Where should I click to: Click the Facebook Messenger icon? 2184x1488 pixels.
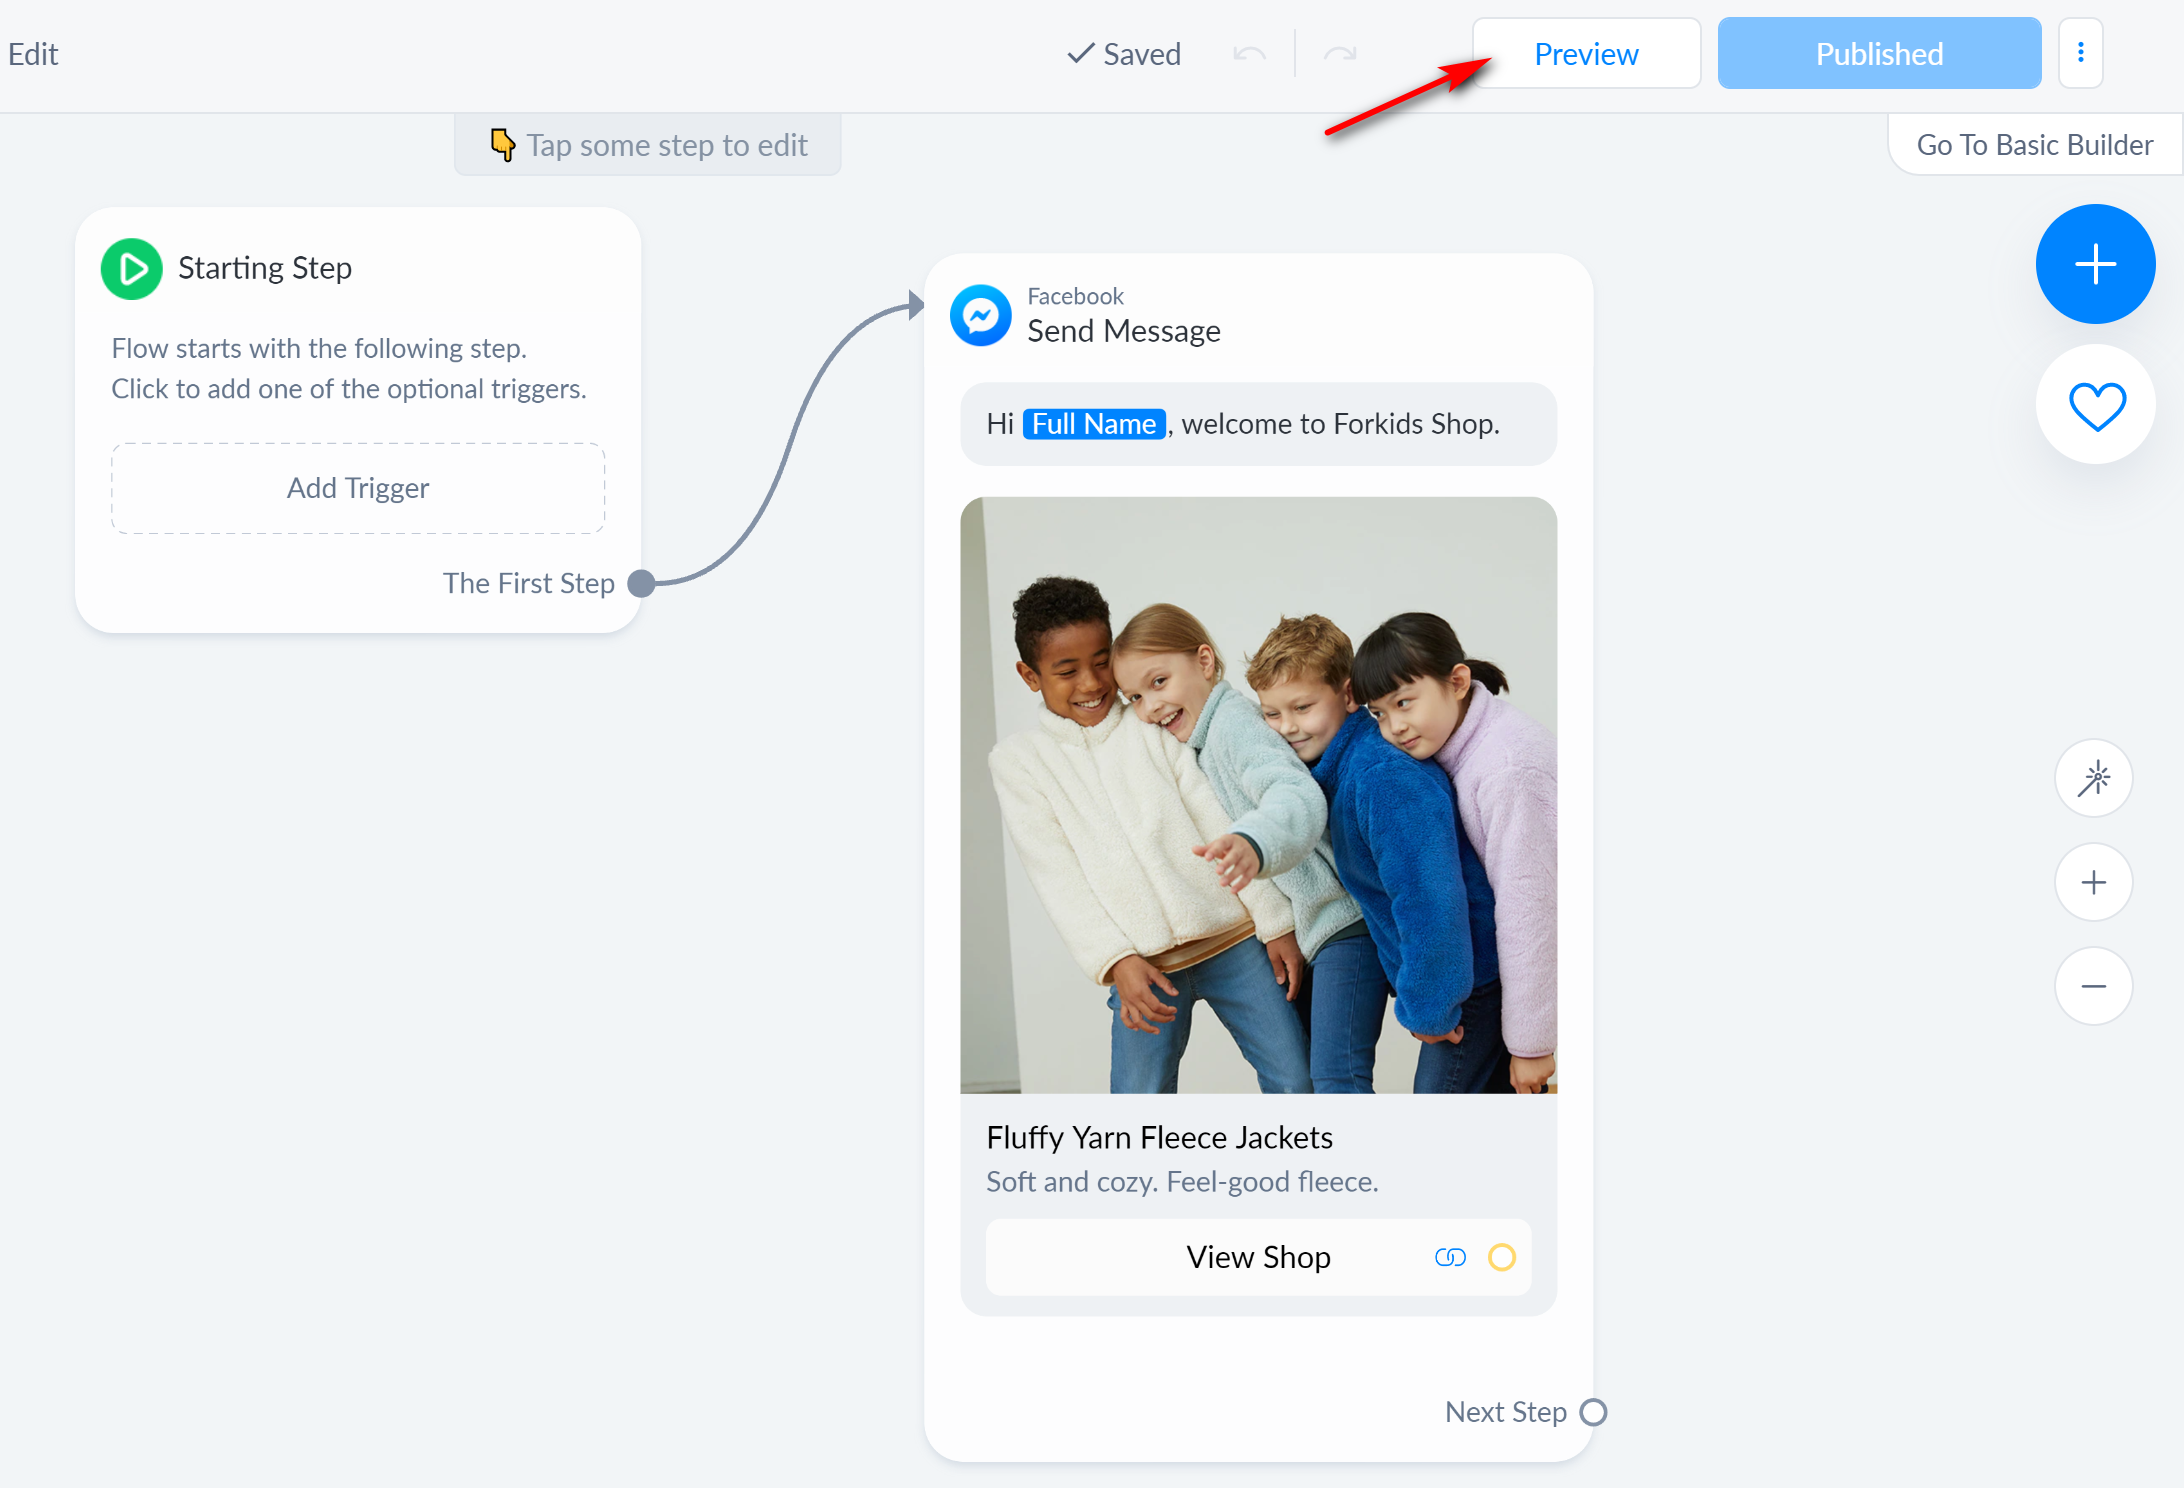pyautogui.click(x=980, y=316)
